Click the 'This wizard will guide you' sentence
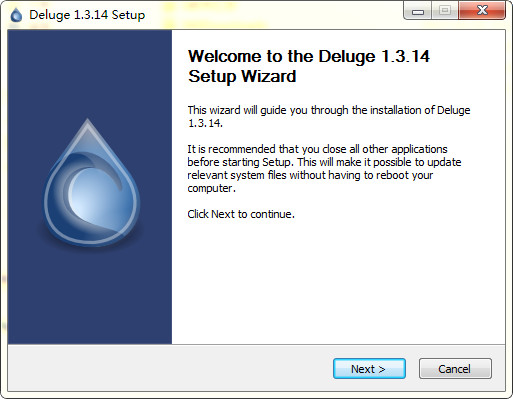 coord(329,117)
